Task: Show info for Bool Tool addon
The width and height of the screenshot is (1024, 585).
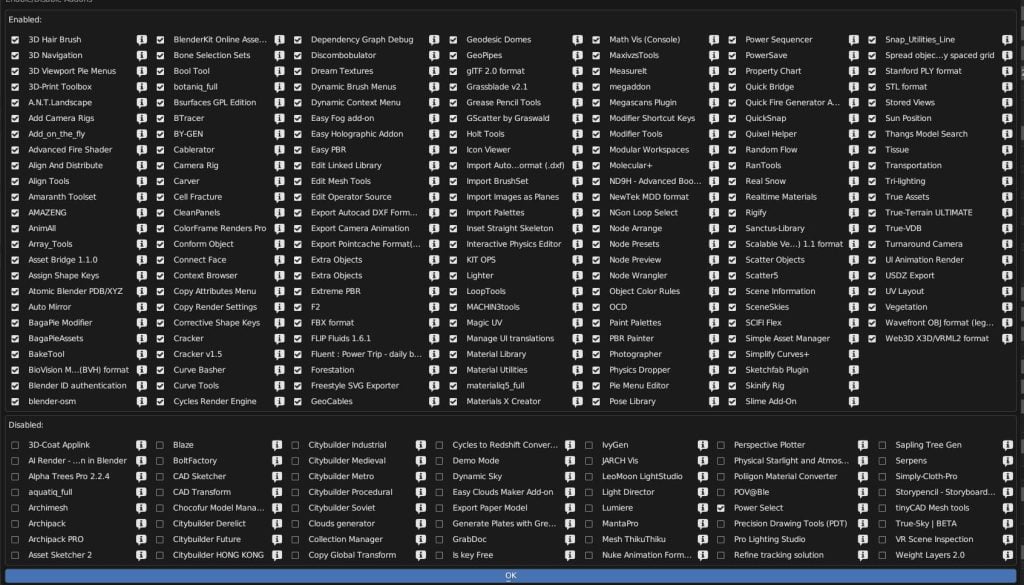Action: [280, 71]
